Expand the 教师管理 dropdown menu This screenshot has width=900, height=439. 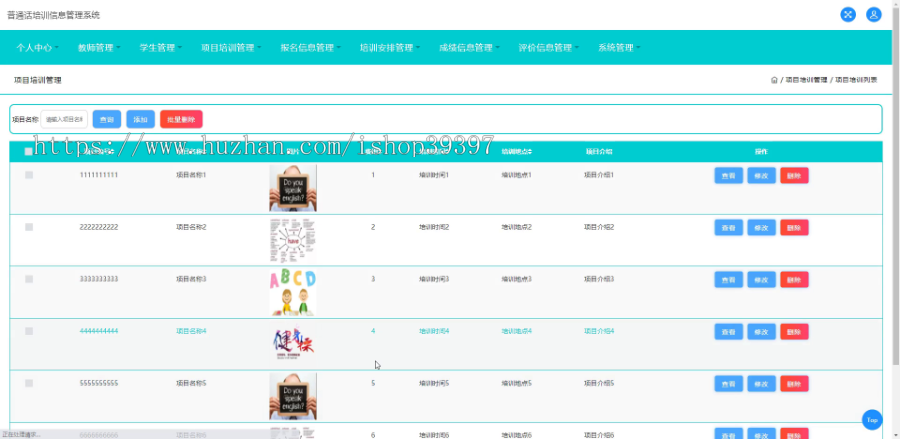(x=99, y=48)
